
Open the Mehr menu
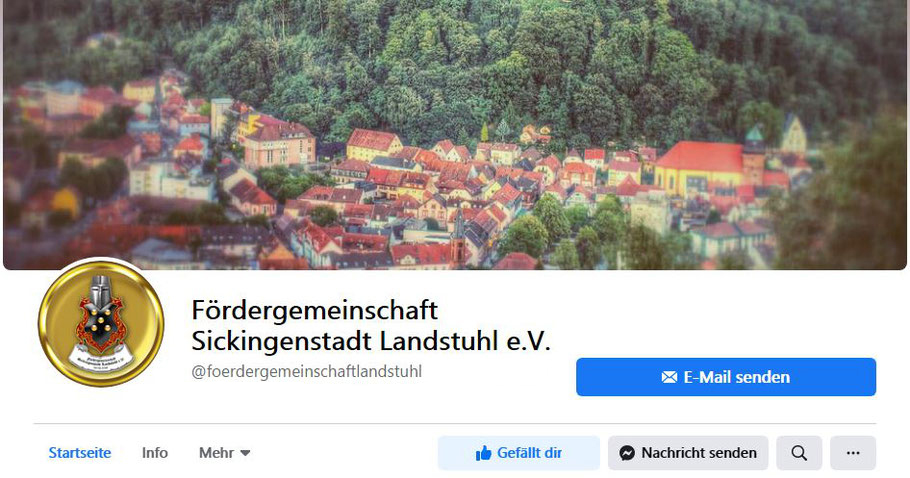[225, 453]
